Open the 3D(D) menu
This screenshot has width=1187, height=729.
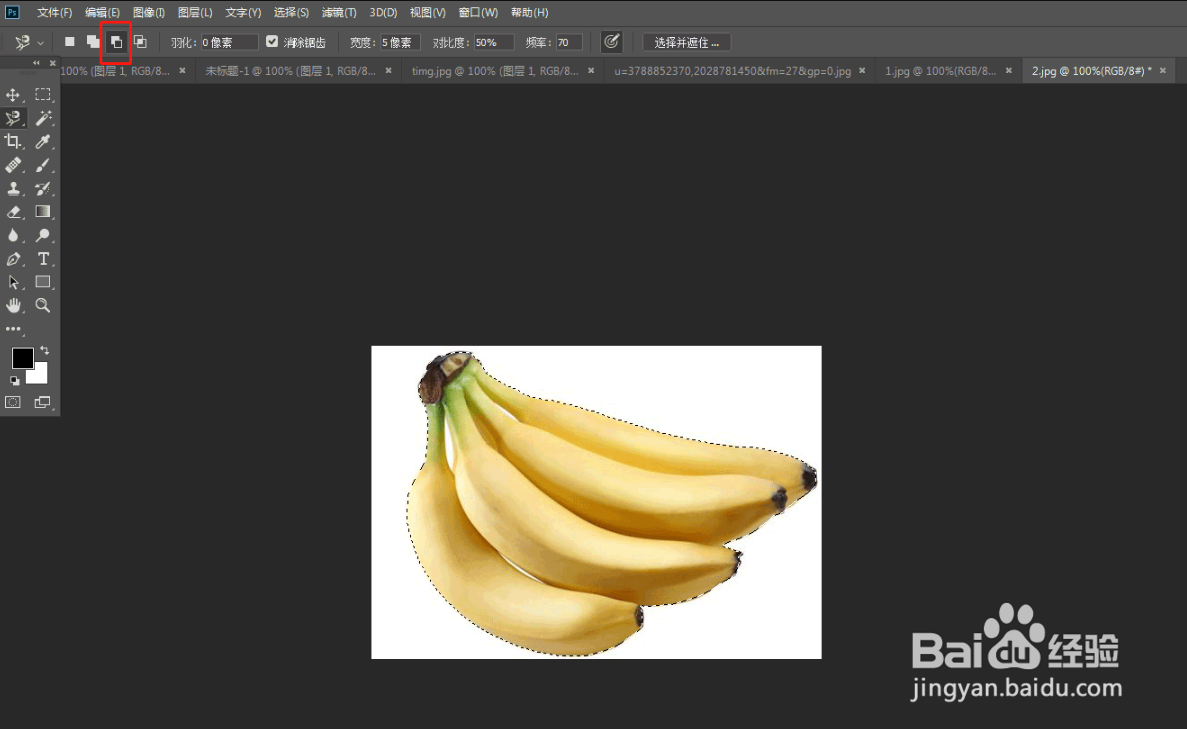click(383, 13)
